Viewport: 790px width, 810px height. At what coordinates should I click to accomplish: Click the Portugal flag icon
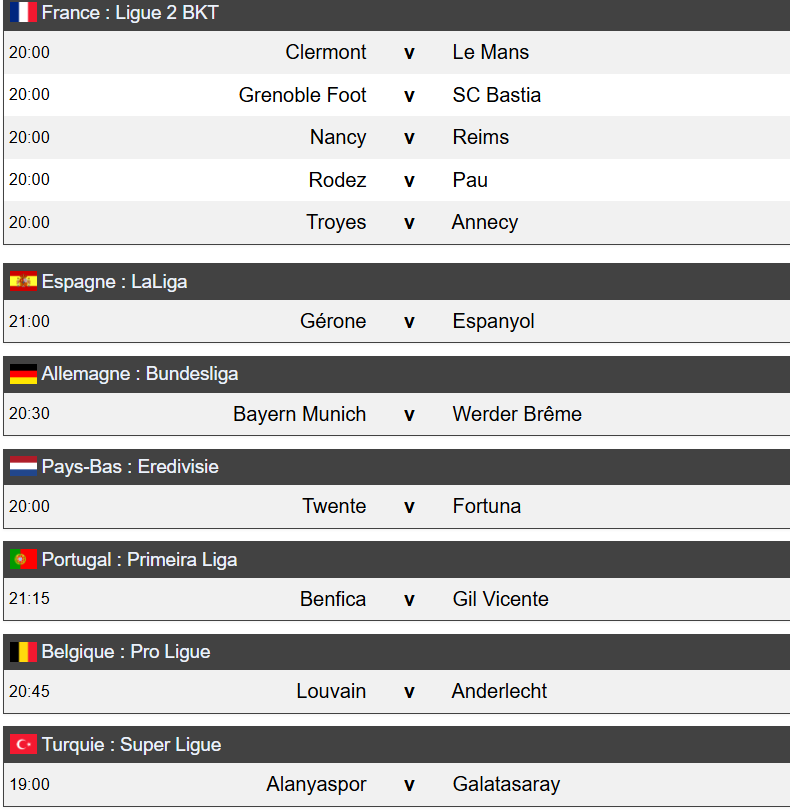click(x=23, y=560)
